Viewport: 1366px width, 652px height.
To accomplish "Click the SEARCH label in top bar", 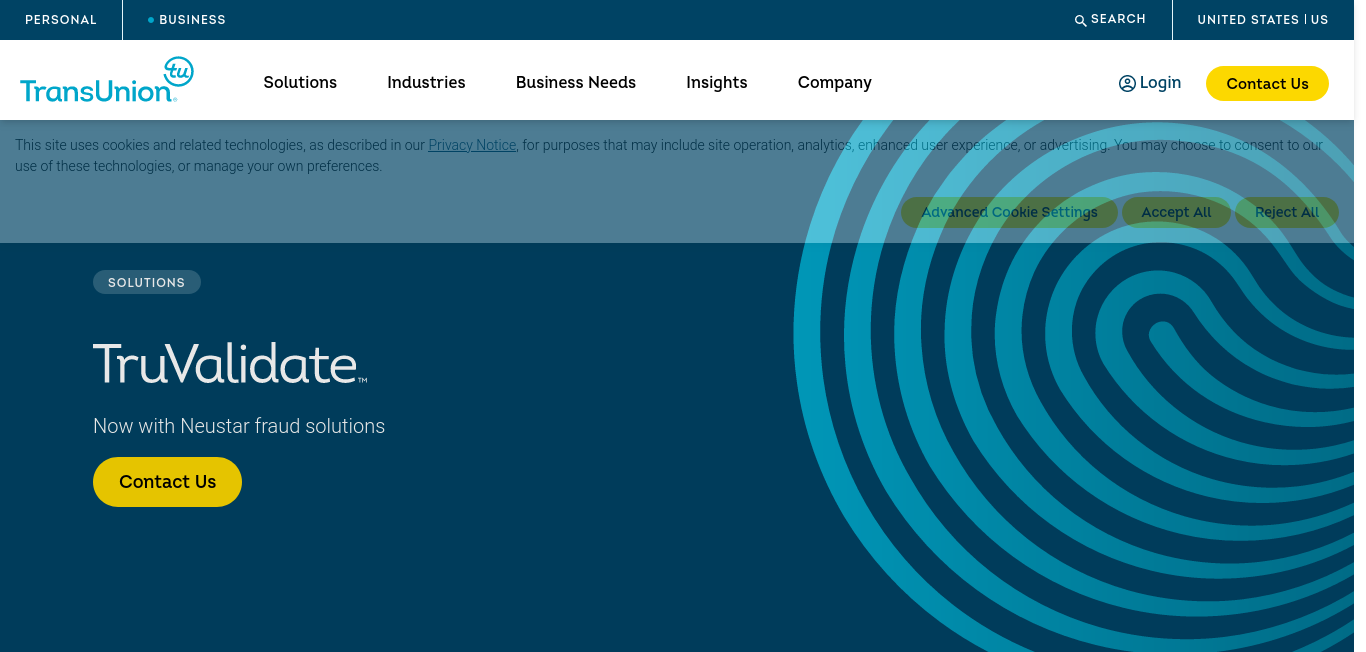I will click(1118, 19).
